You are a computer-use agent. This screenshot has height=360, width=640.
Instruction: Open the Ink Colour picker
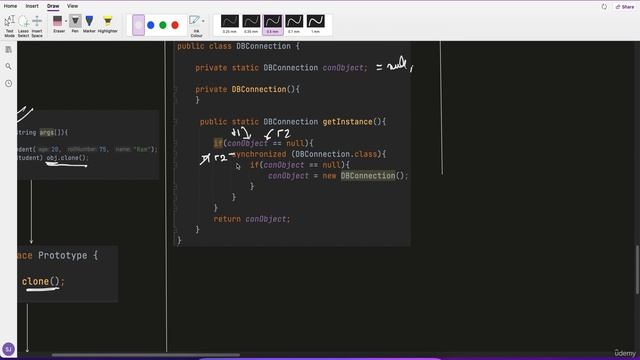pyautogui.click(x=195, y=26)
